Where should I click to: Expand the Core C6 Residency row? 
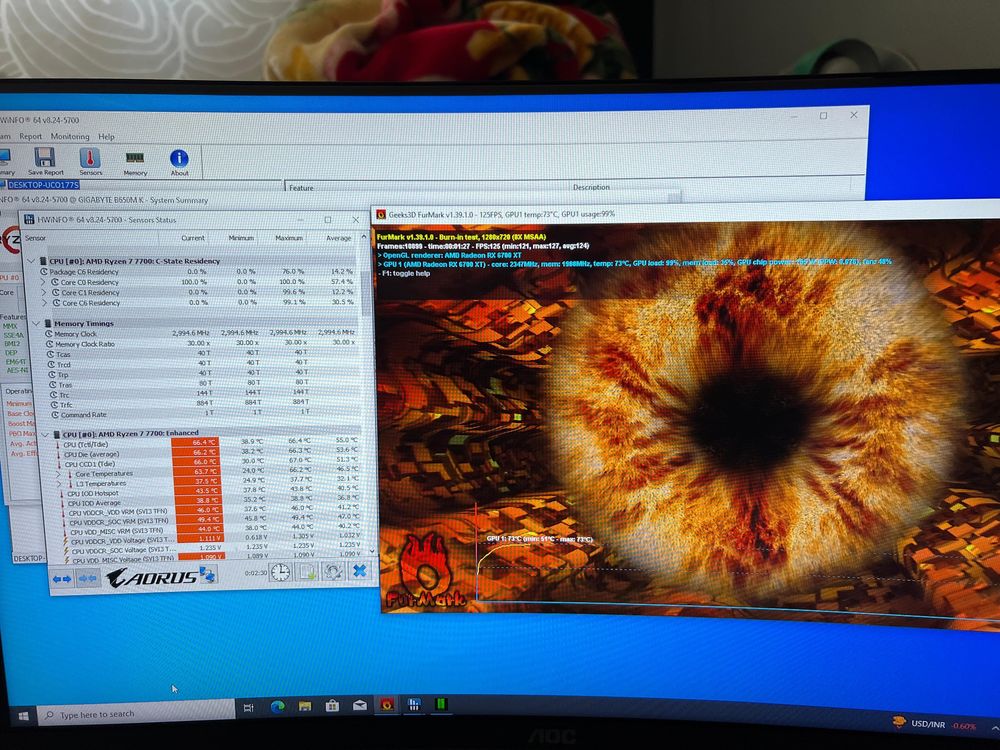coord(45,303)
